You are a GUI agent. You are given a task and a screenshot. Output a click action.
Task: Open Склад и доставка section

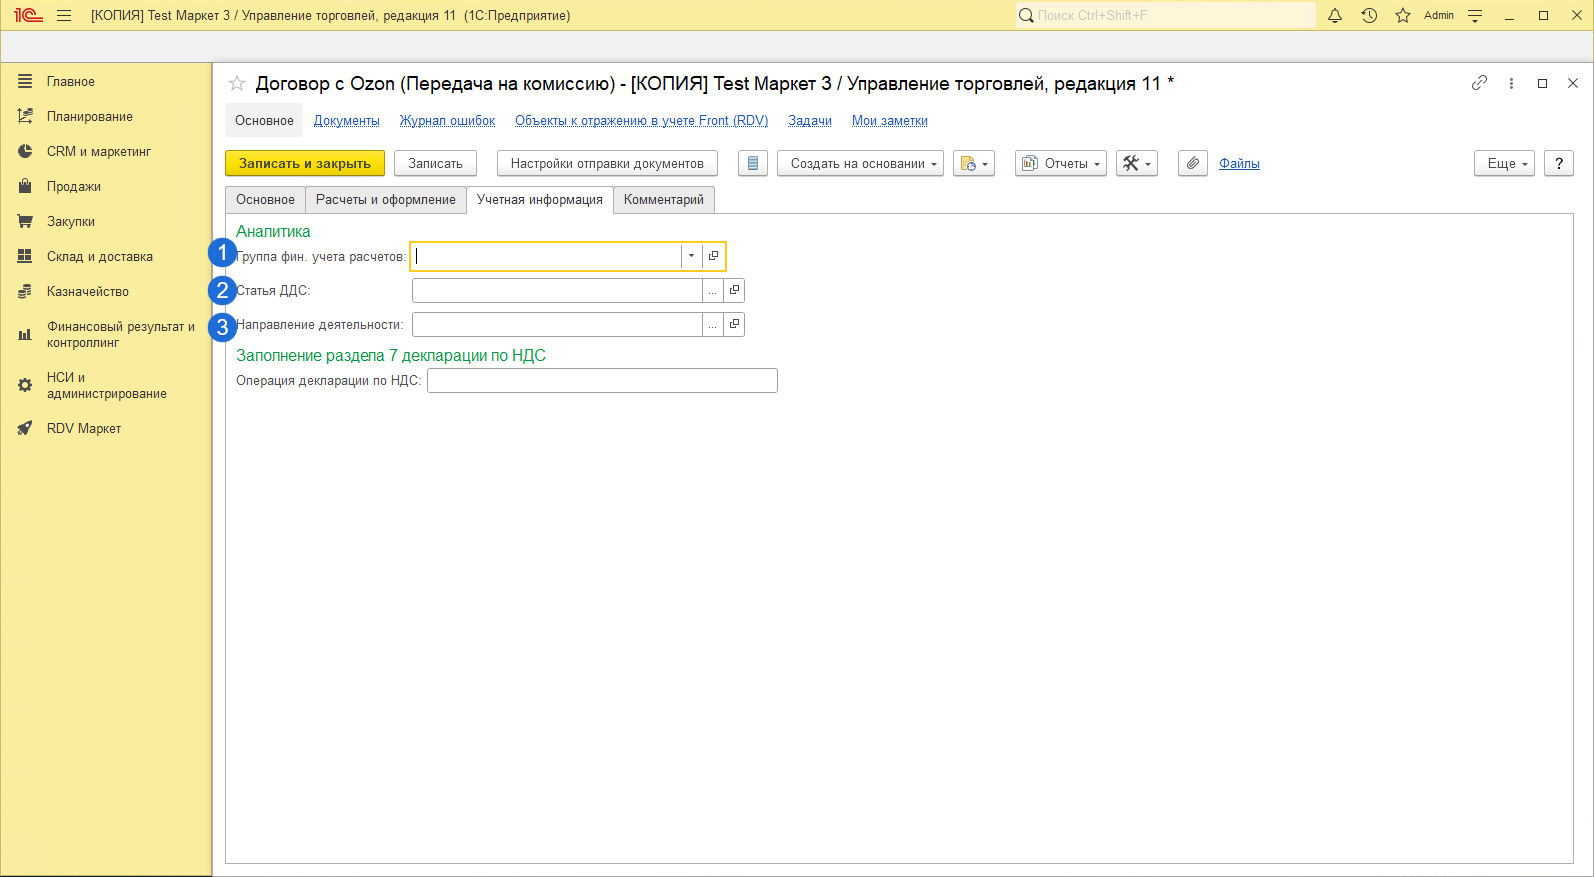pos(106,257)
